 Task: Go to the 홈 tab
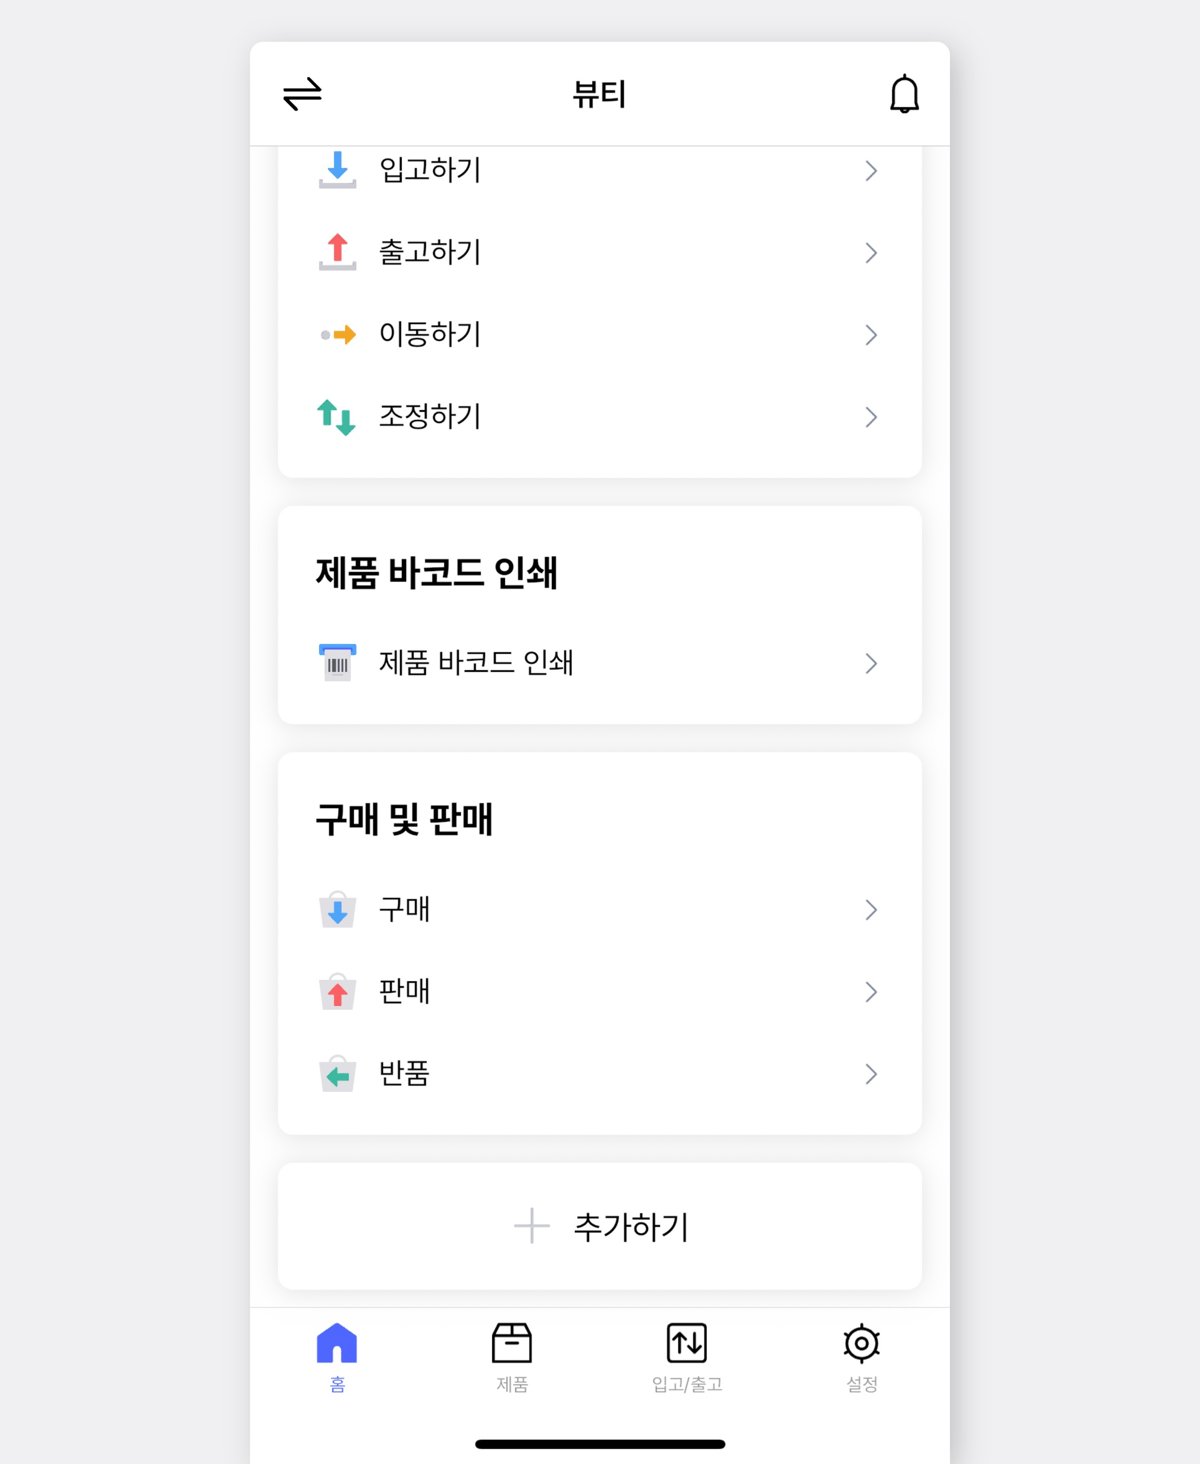click(337, 1356)
